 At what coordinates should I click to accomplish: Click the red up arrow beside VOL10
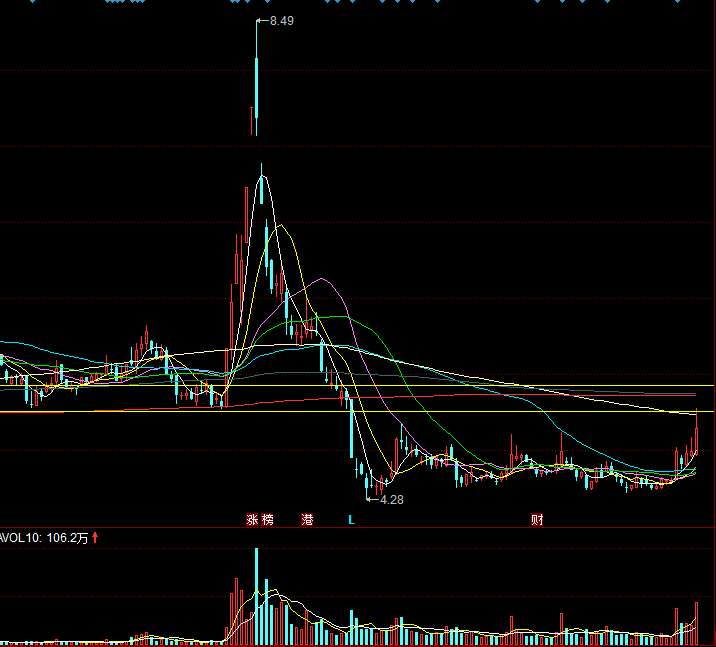[x=96, y=538]
